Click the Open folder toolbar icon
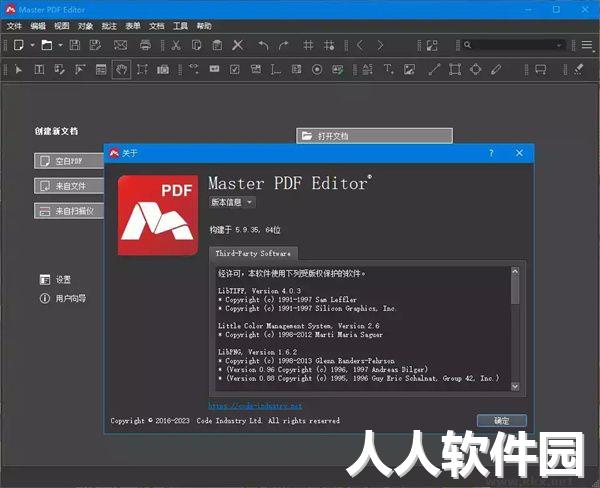The height and width of the screenshot is (488, 600). pos(47,45)
